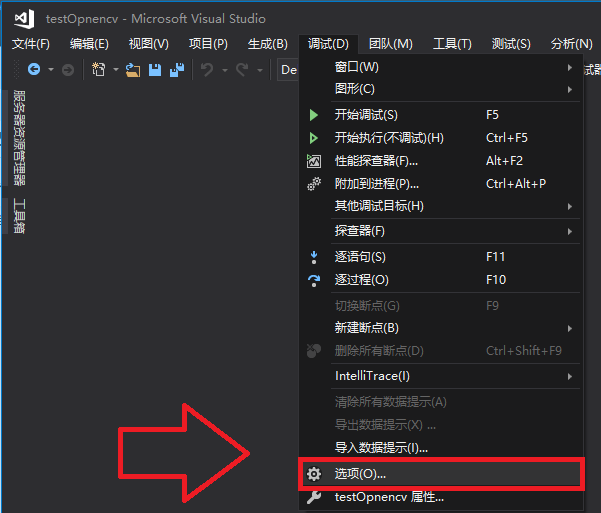
Task: Expand the 图形(C) submenu arrow
Action: 570,89
